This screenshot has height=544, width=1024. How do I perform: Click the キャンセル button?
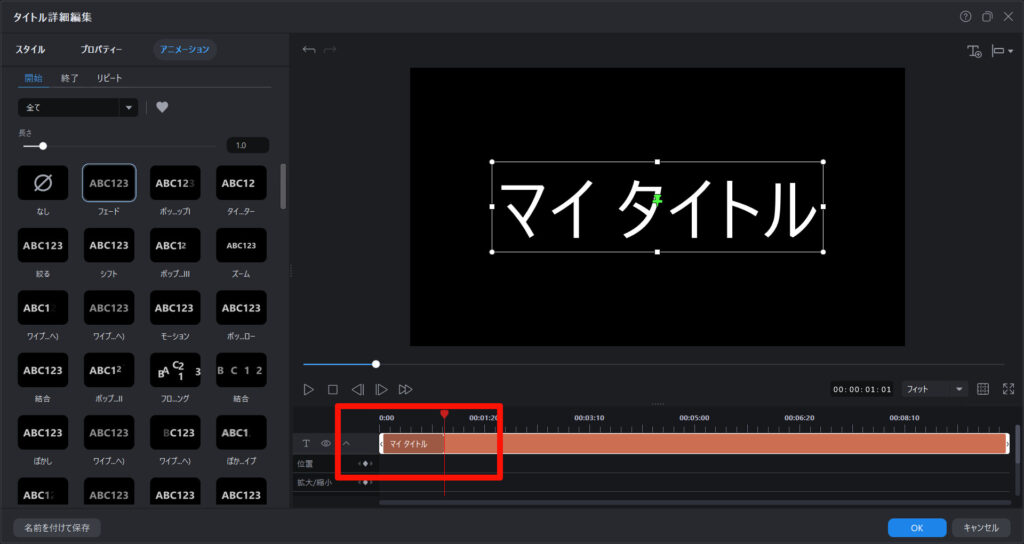981,527
